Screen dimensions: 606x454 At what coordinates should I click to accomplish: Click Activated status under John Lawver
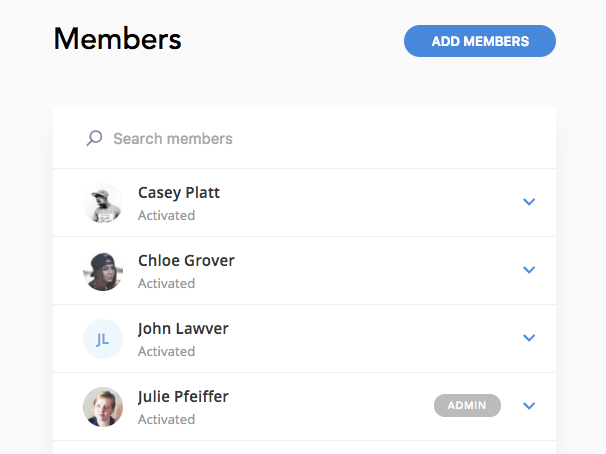[x=167, y=352]
